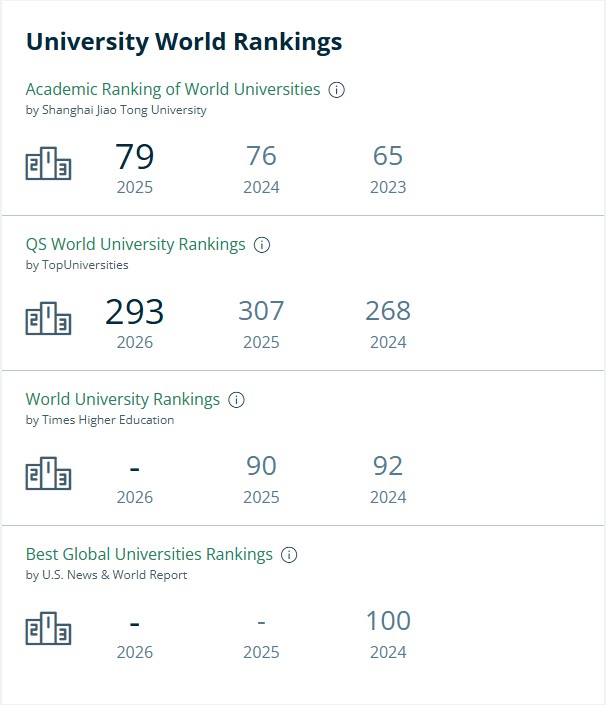This screenshot has height=705, width=606.
Task: Show info for Times Higher Education World University Rankings
Action: pyautogui.click(x=236, y=400)
